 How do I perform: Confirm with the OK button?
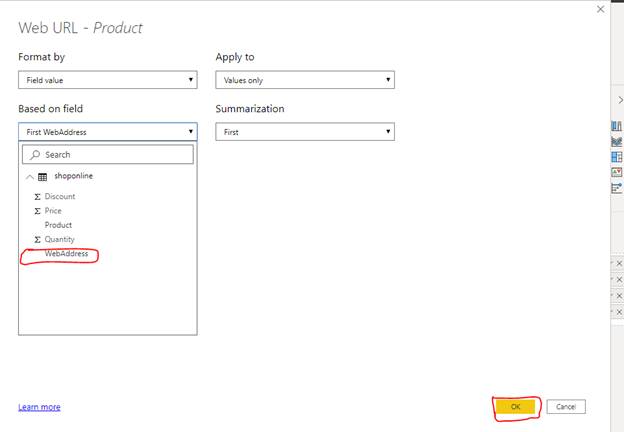516,407
